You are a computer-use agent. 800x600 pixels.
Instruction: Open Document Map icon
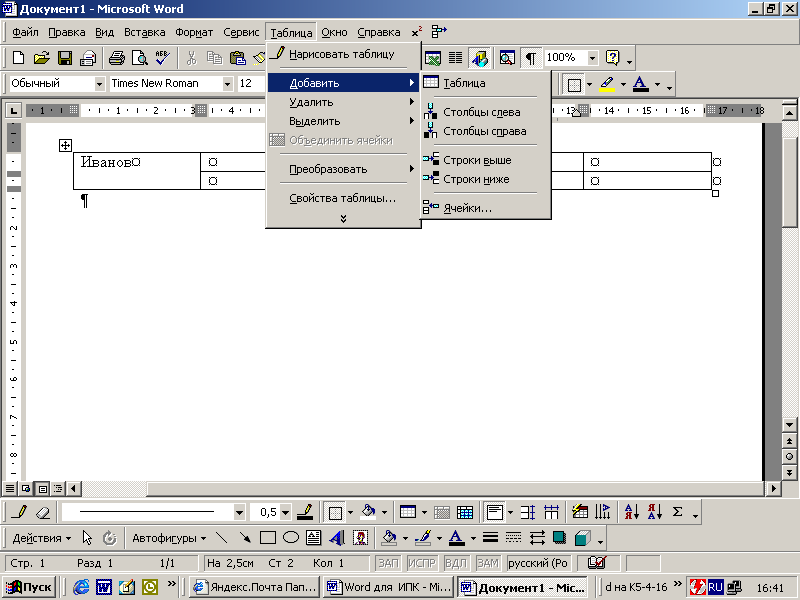tap(507, 58)
